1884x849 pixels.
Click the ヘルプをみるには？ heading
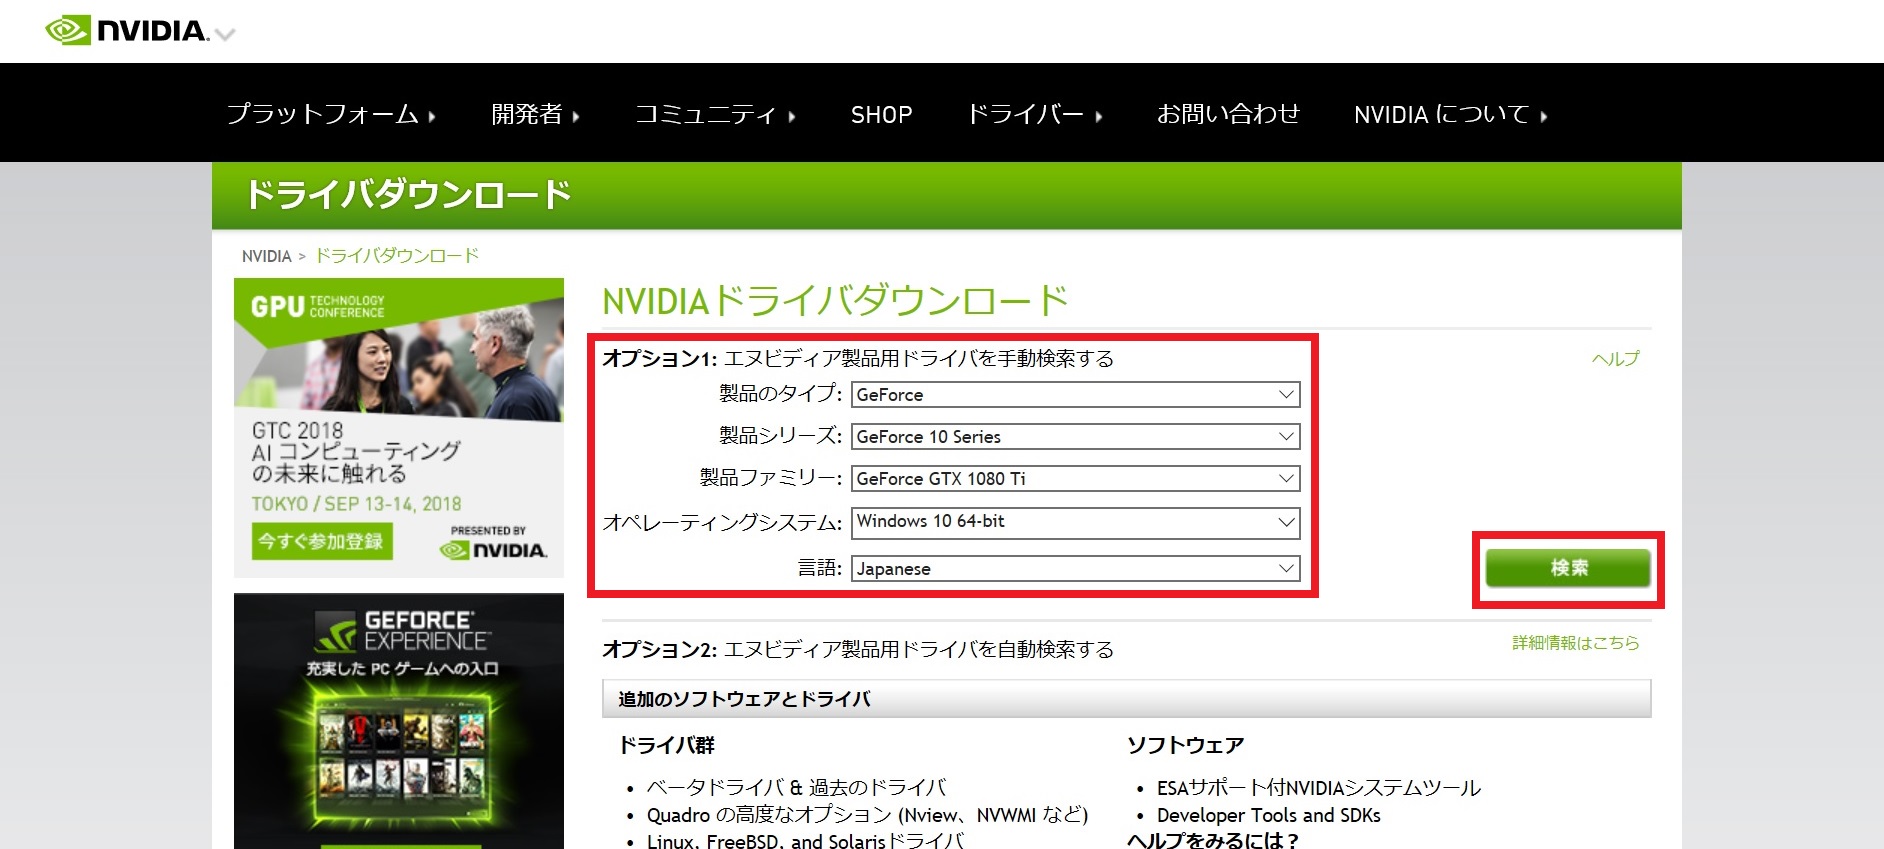coord(1212,840)
